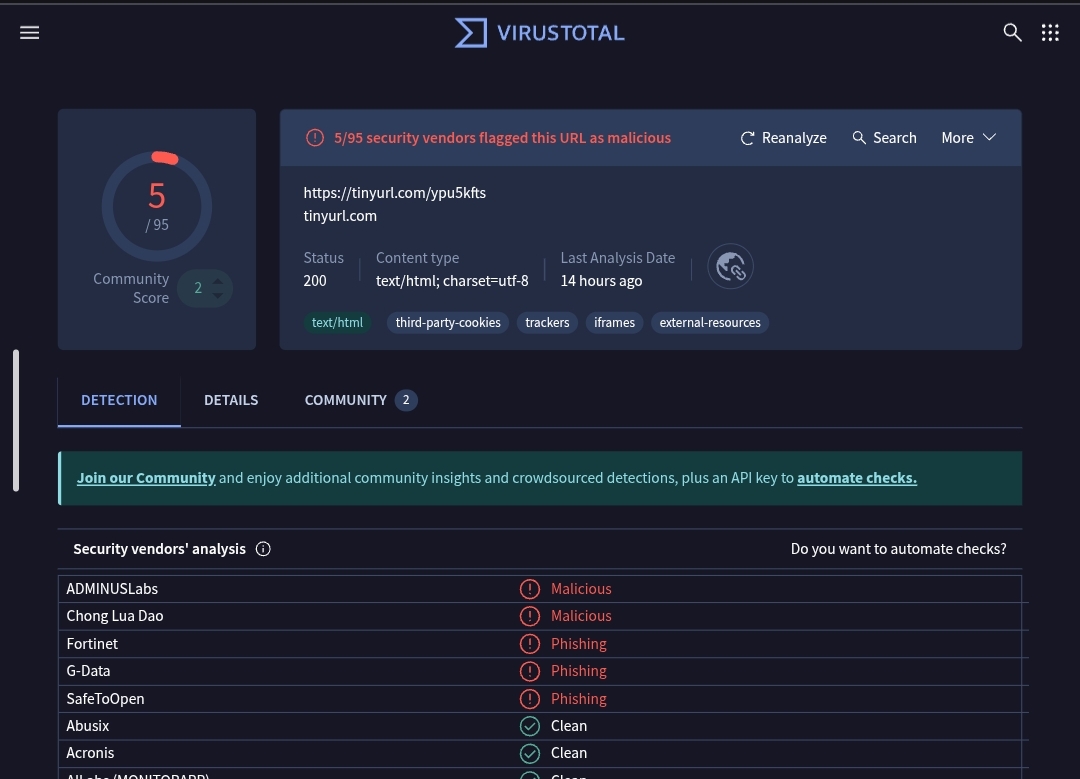Select the trackers tag
Screen dimensions: 1080x779
point(547,322)
